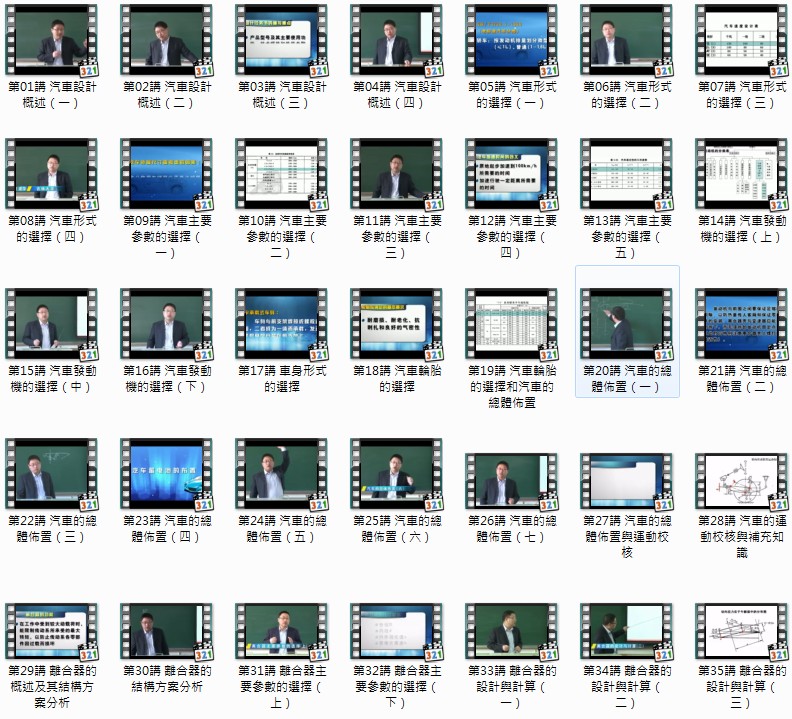Viewport: 792px width, 719px height.
Task: Select thumbnail 第35講 離合器的設計與計算（三）
Action: (742, 635)
